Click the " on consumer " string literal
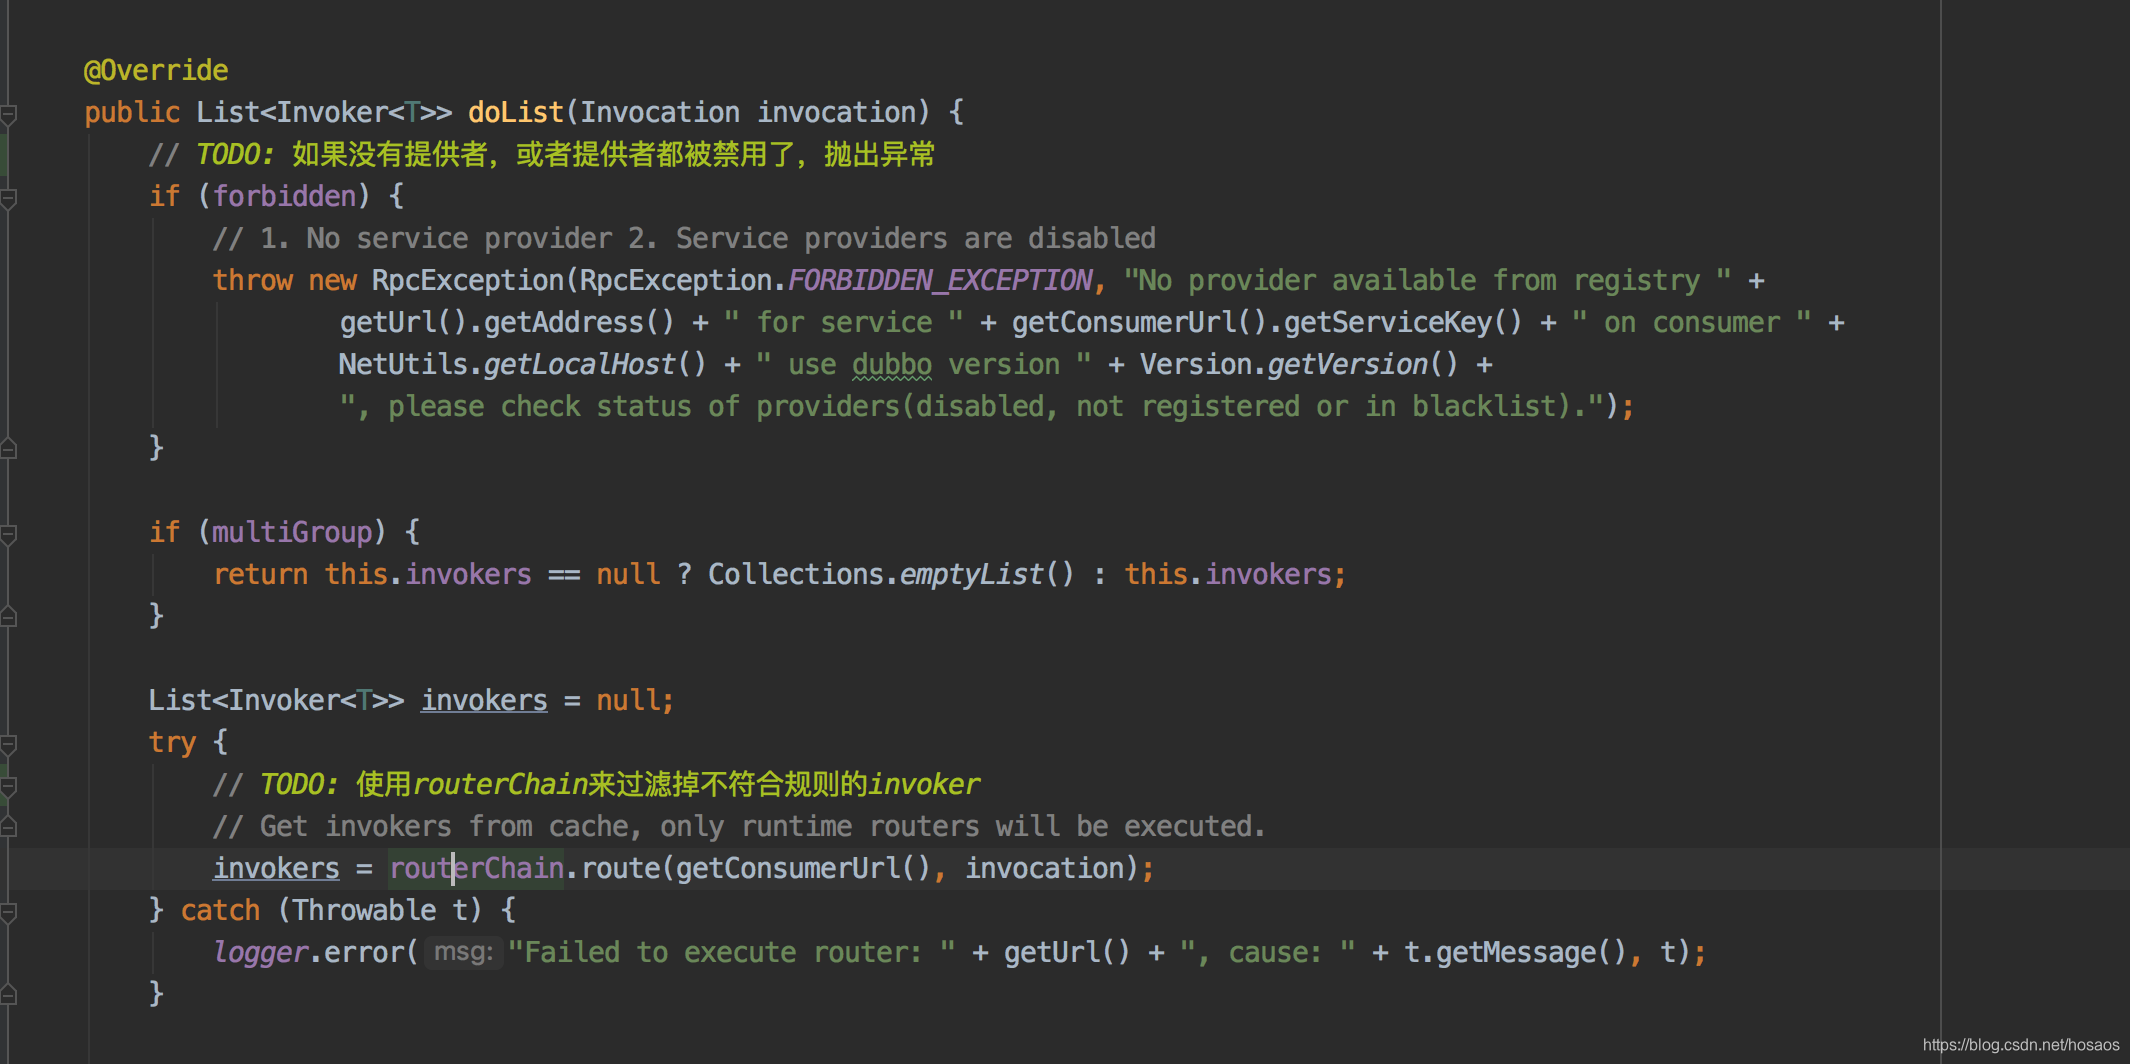The height and width of the screenshot is (1064, 2130). pyautogui.click(x=1692, y=322)
